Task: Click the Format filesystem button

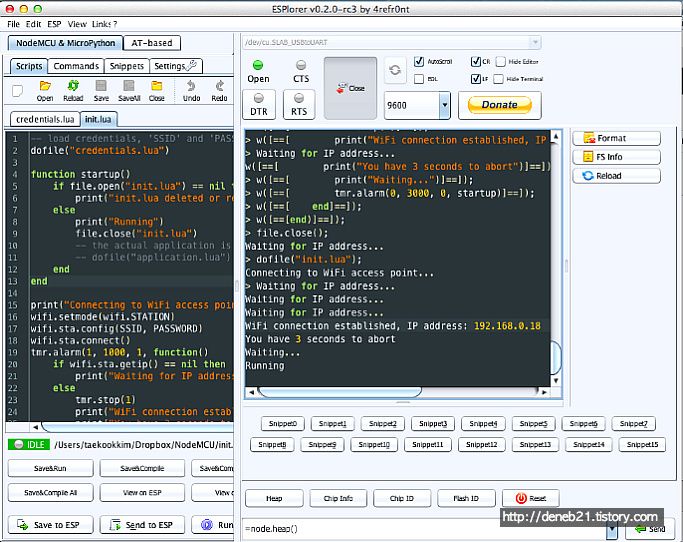Action: coord(616,138)
